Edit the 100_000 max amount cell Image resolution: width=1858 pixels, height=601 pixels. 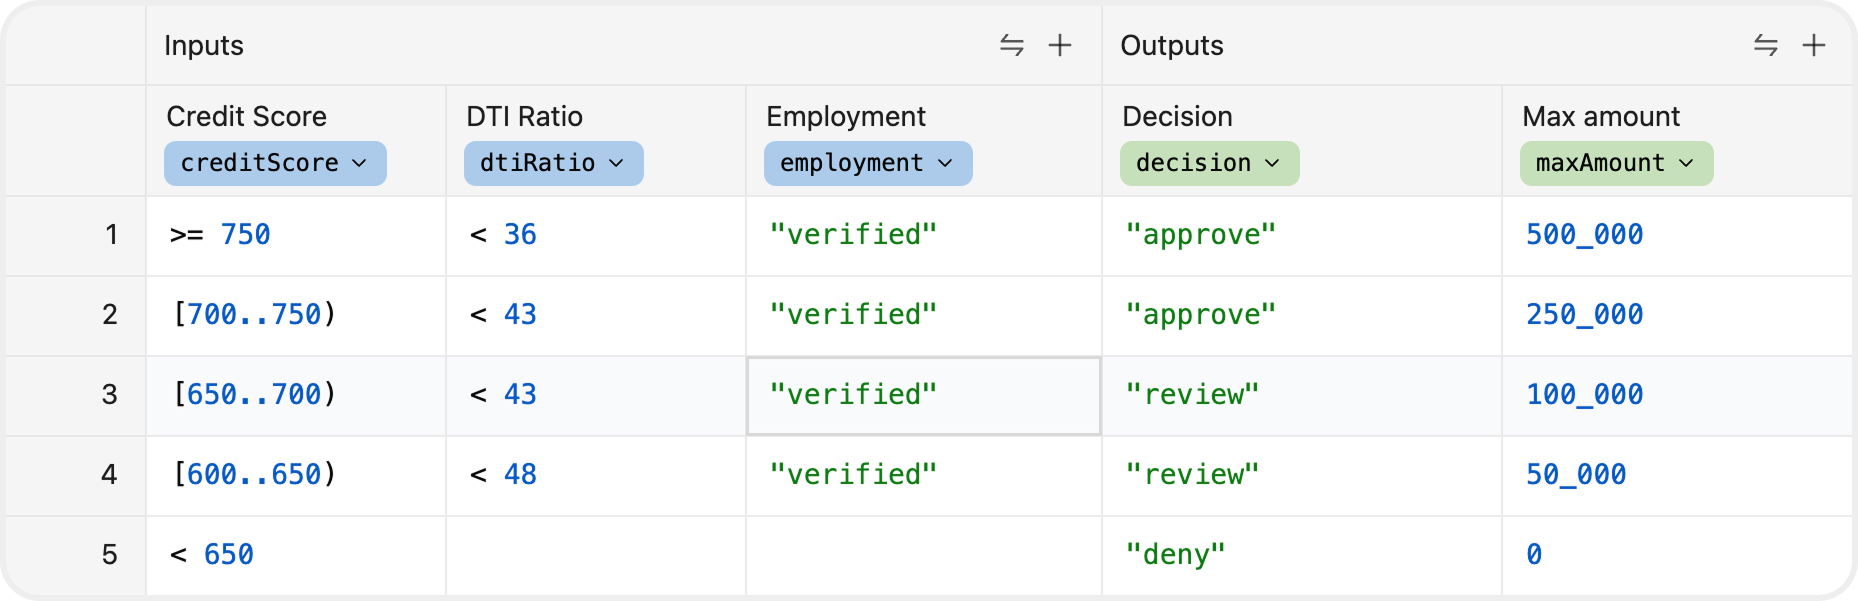(1677, 395)
